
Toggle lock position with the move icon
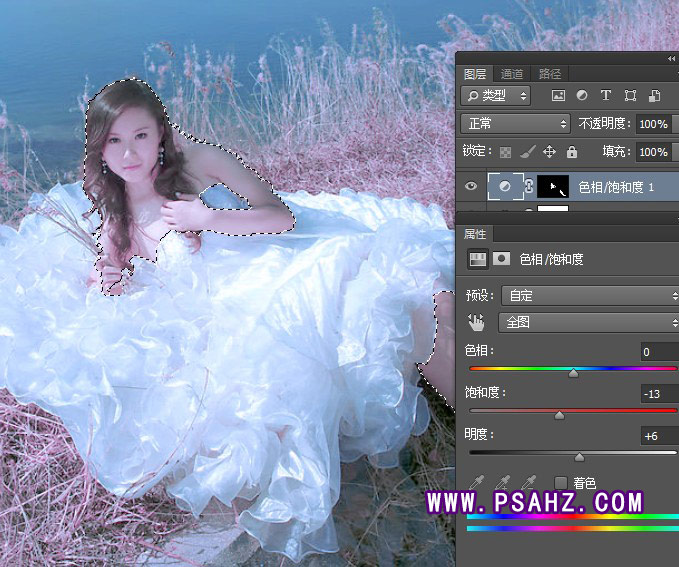coord(549,152)
